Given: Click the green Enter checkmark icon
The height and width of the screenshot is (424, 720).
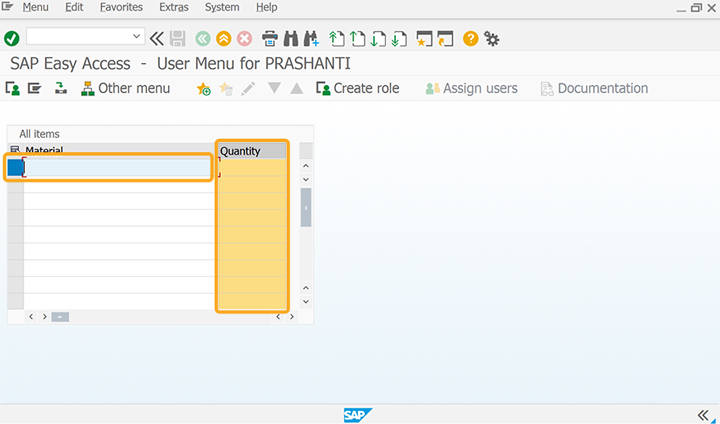Looking at the screenshot, I should 12,39.
